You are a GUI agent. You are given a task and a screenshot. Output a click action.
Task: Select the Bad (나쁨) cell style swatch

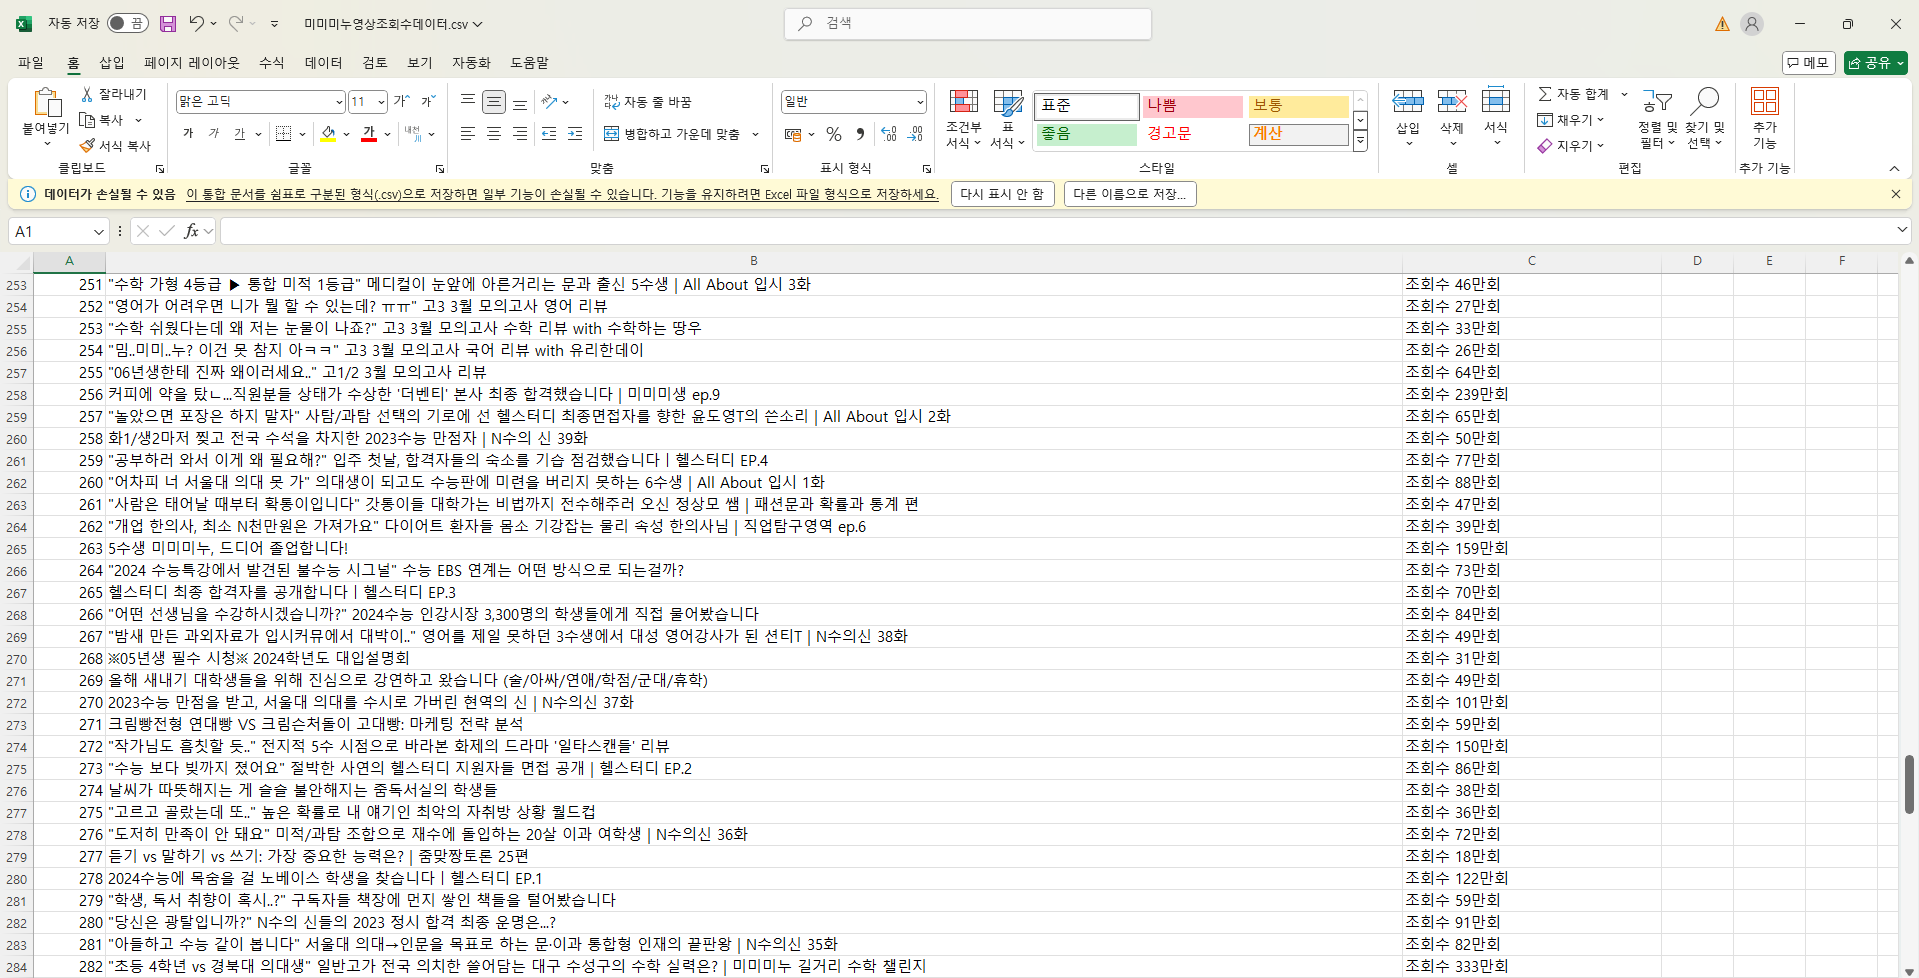(x=1192, y=106)
